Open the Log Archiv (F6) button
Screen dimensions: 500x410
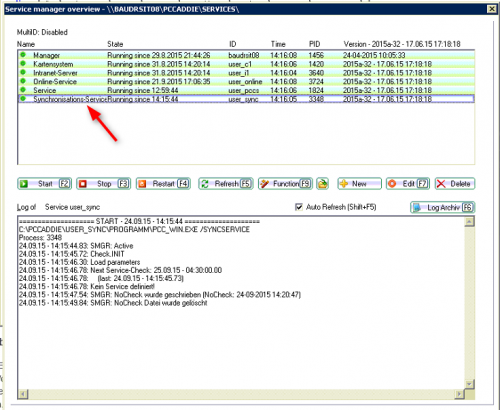pos(442,207)
